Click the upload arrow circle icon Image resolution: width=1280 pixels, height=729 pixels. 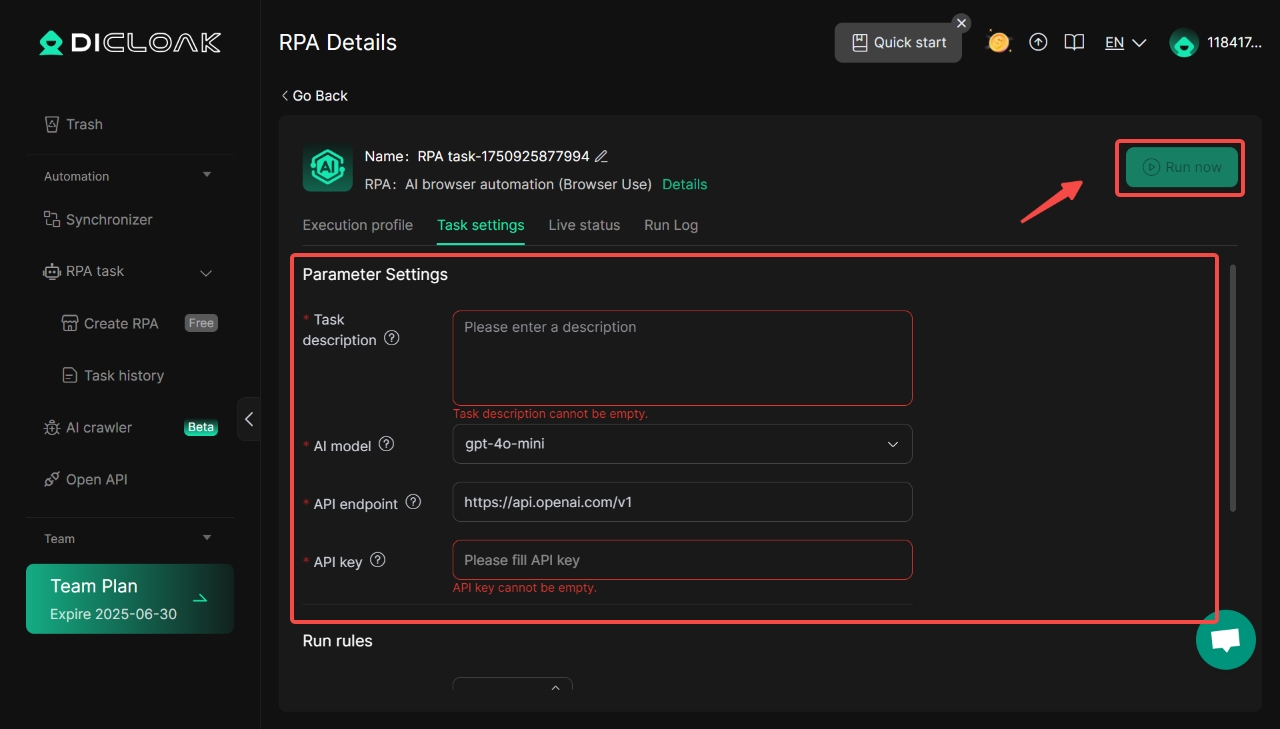click(x=1038, y=42)
